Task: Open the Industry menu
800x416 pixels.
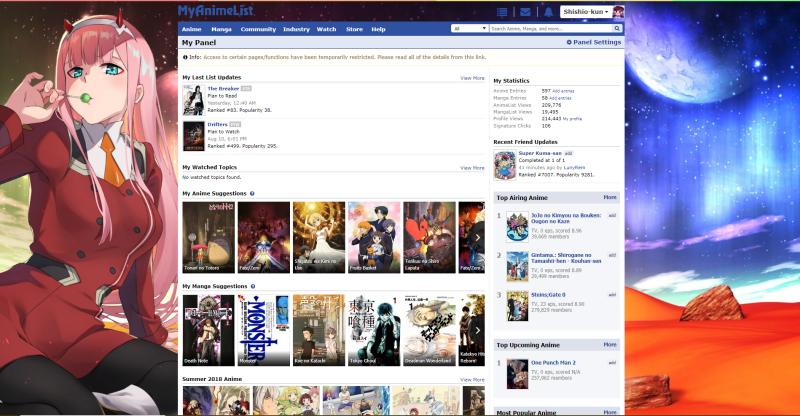Action: 296,29
